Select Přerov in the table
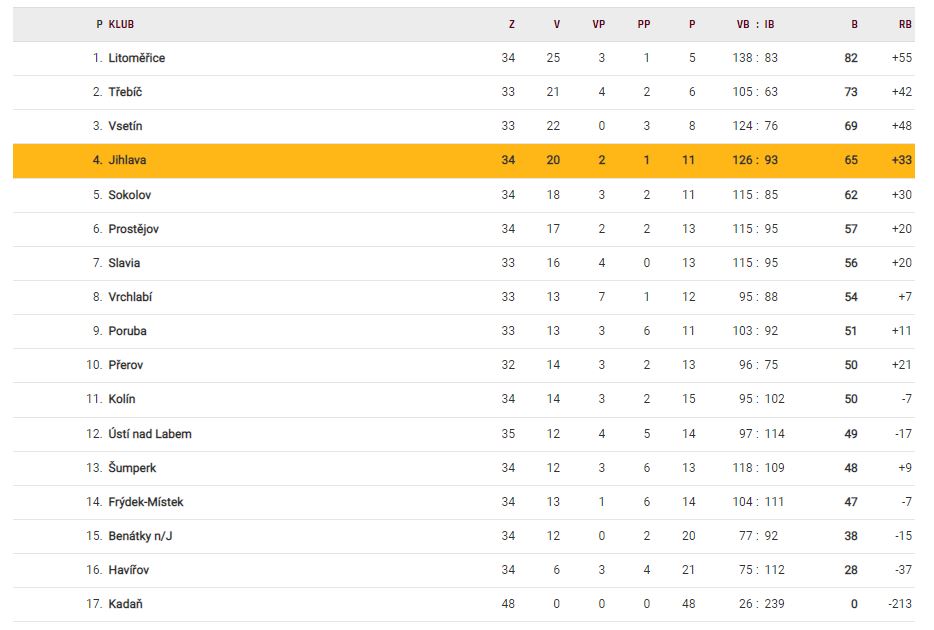This screenshot has height=630, width=934. (126, 365)
